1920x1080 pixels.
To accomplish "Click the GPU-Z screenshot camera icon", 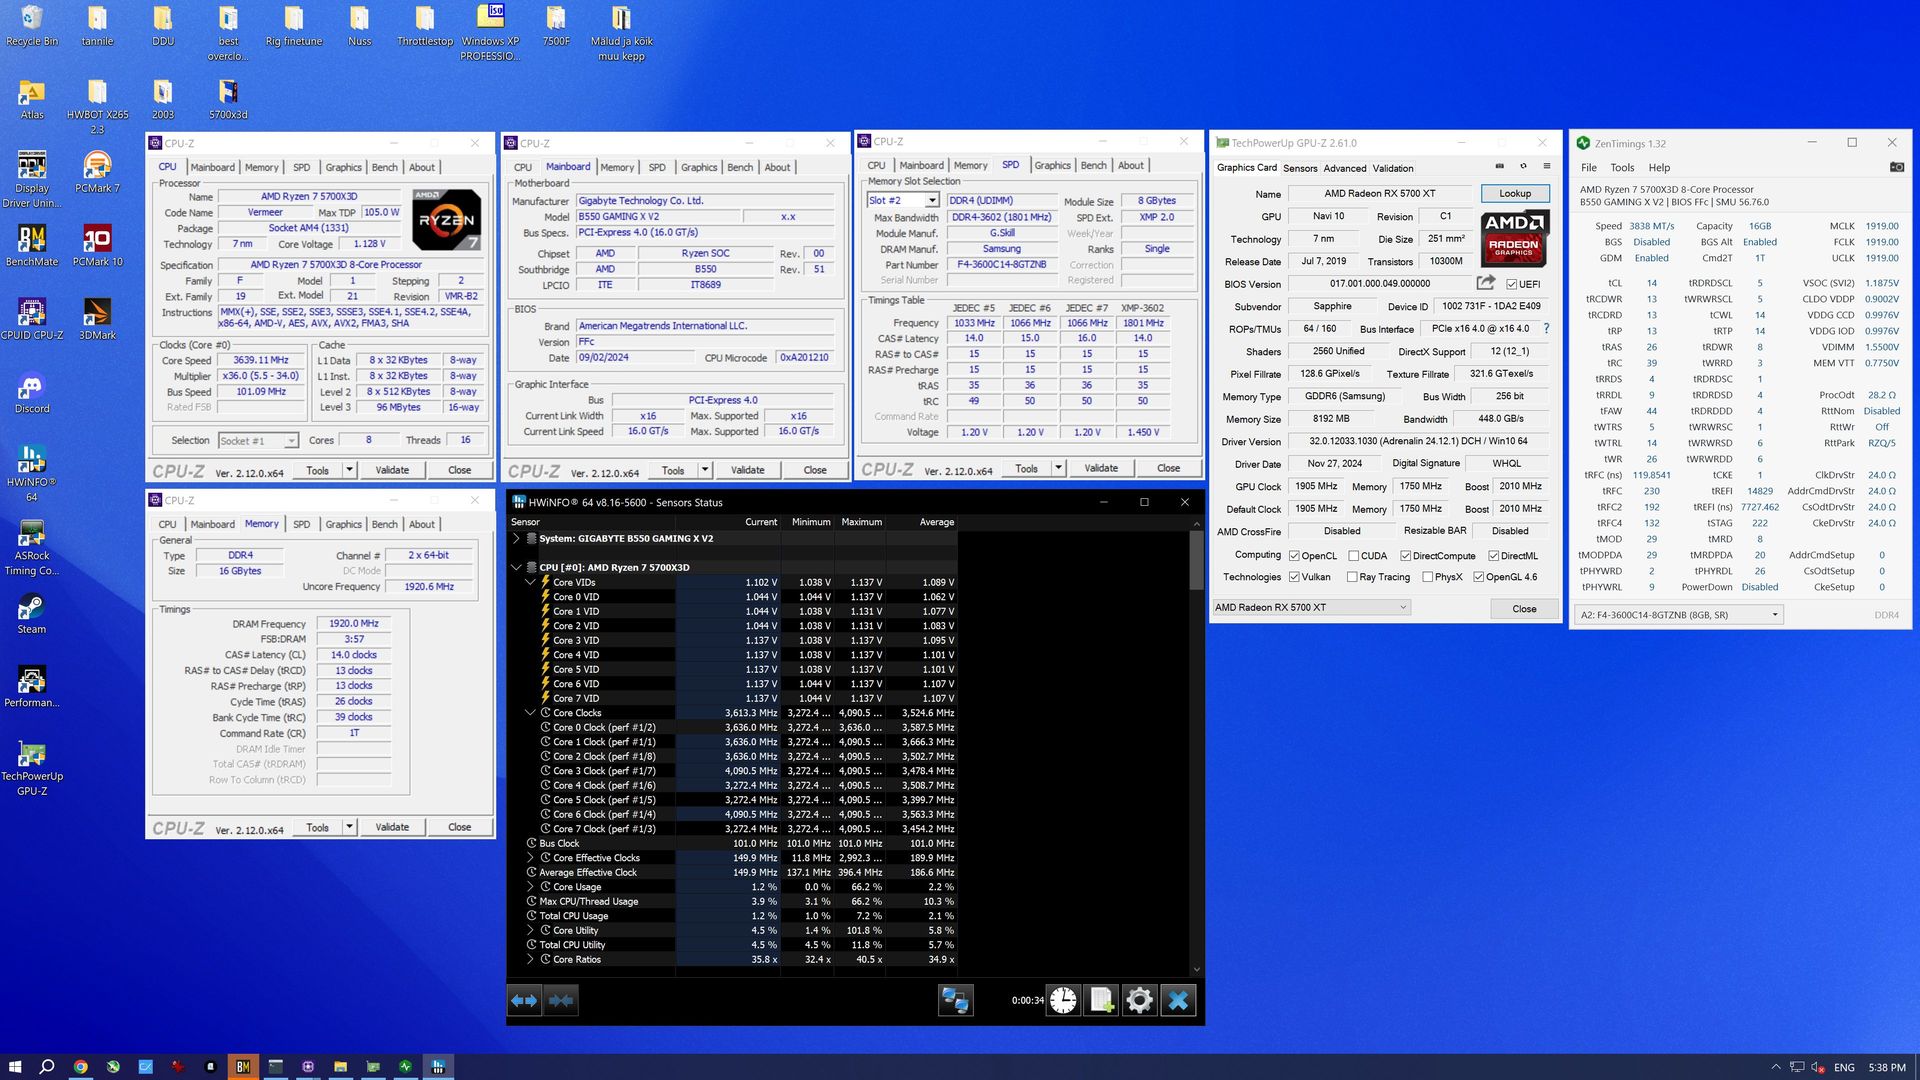I will (x=1499, y=167).
